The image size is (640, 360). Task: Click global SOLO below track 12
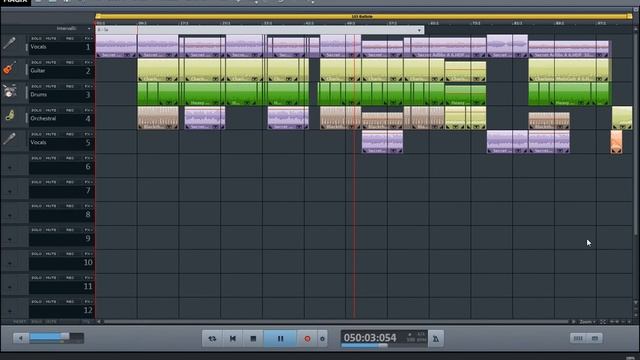[x=36, y=322]
